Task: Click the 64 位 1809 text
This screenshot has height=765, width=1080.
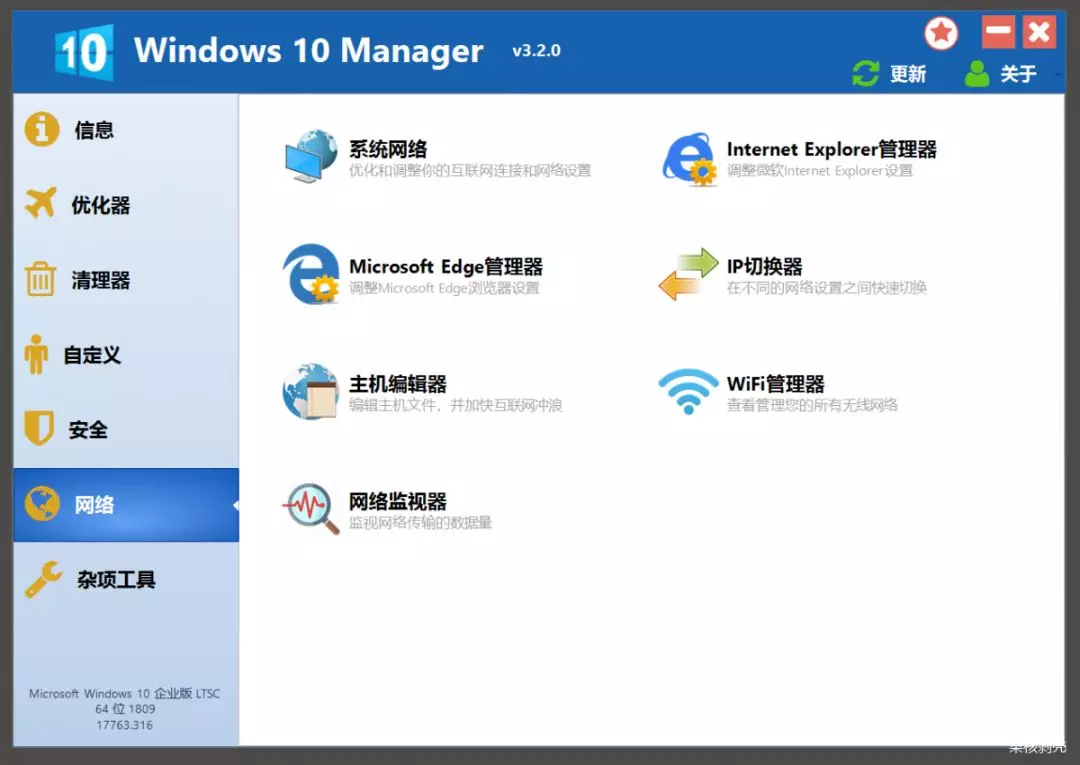Action: 125,709
